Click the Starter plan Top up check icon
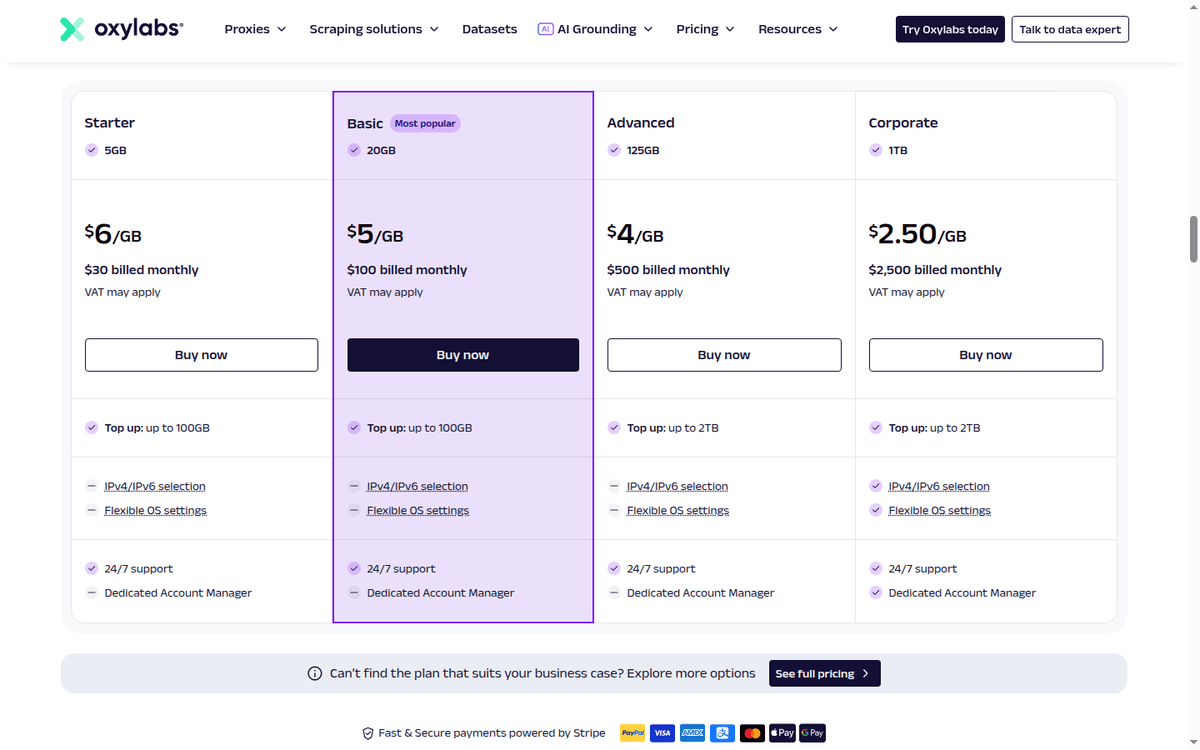The image size is (1200, 750). coord(91,428)
